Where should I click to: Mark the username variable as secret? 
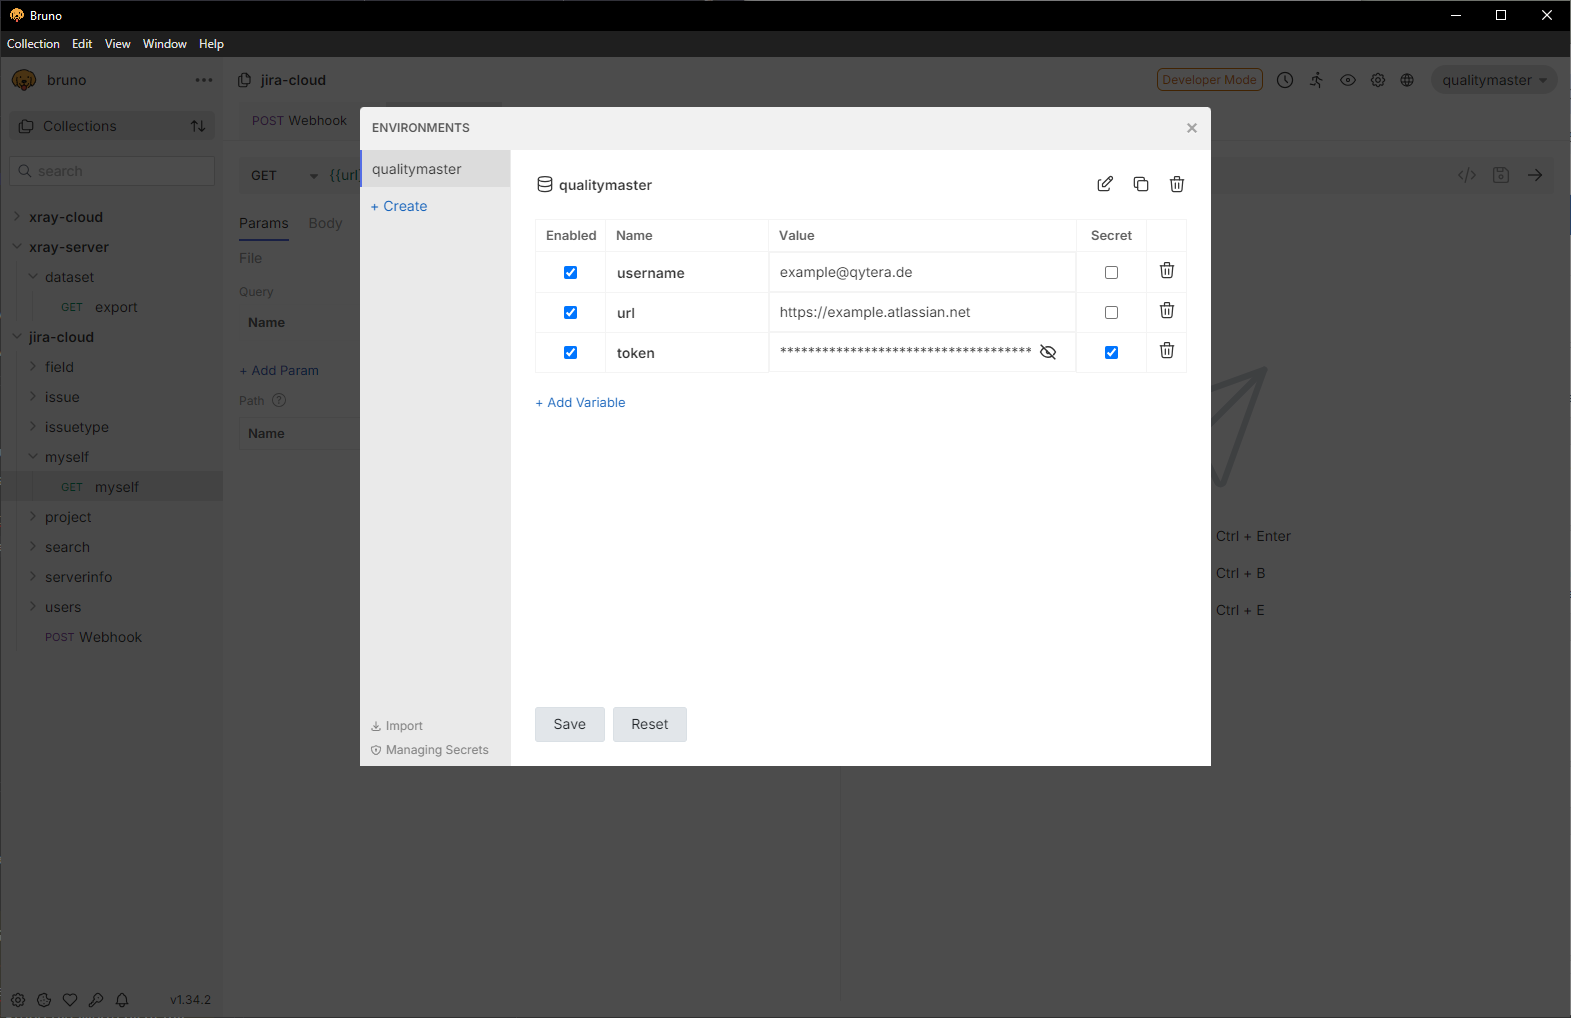(1111, 272)
